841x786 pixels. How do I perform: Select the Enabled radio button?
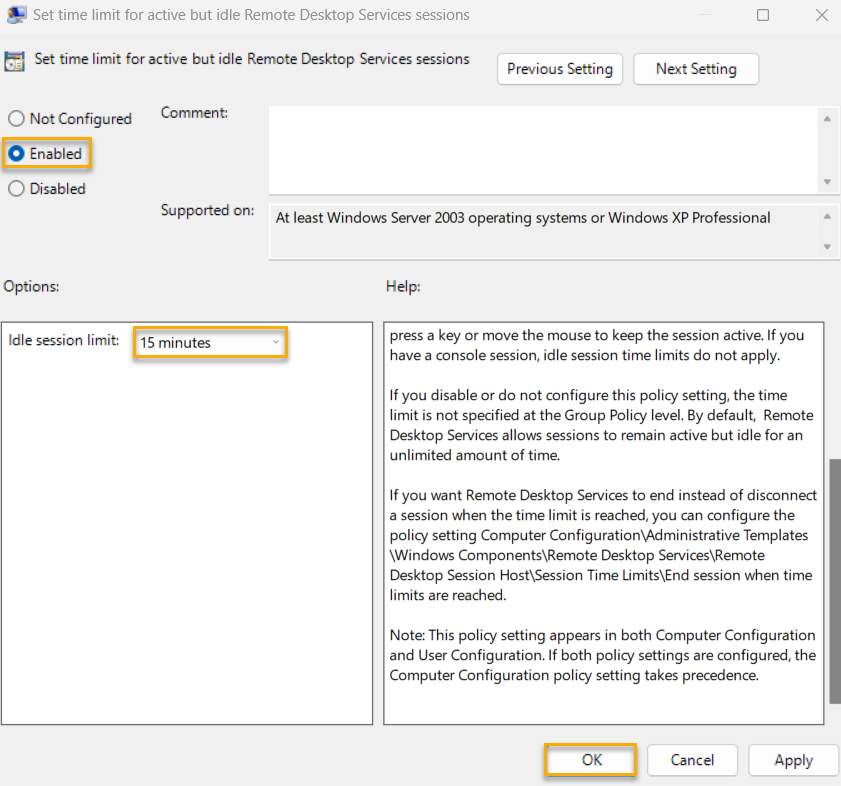tap(15, 153)
